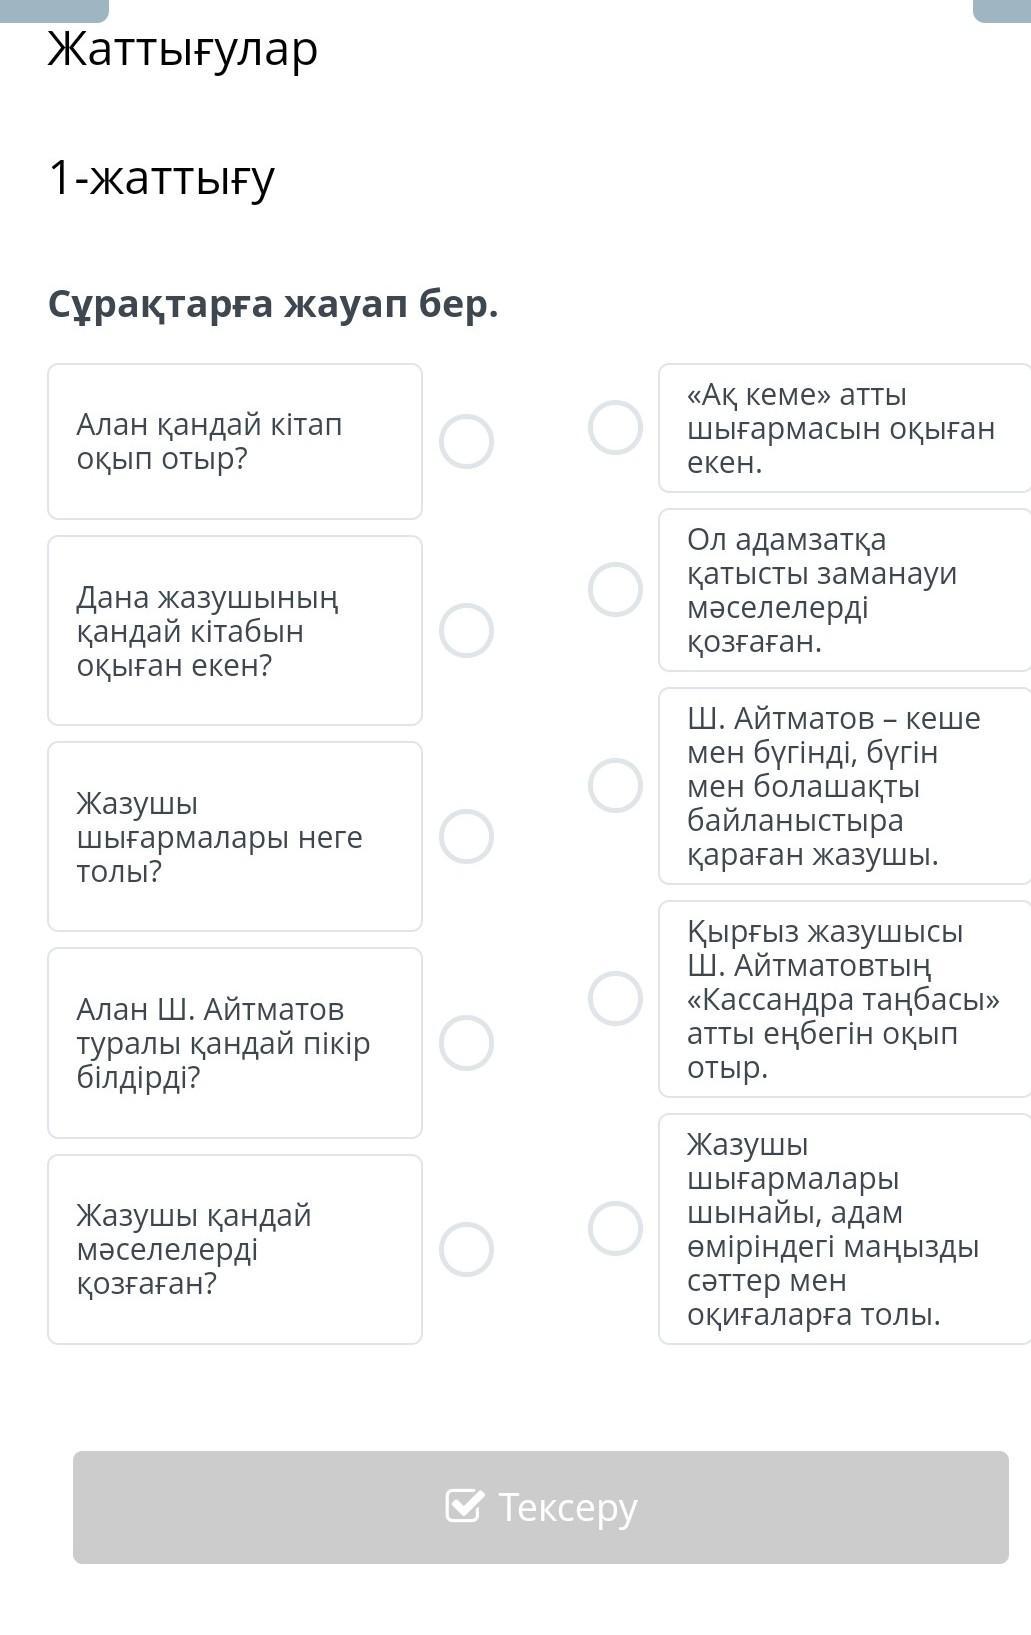This screenshot has height=1635, width=1031.
Task: Select the radio circle beside 'Дана жазушының қандай кітабын оқыған екен?'
Action: [x=466, y=630]
